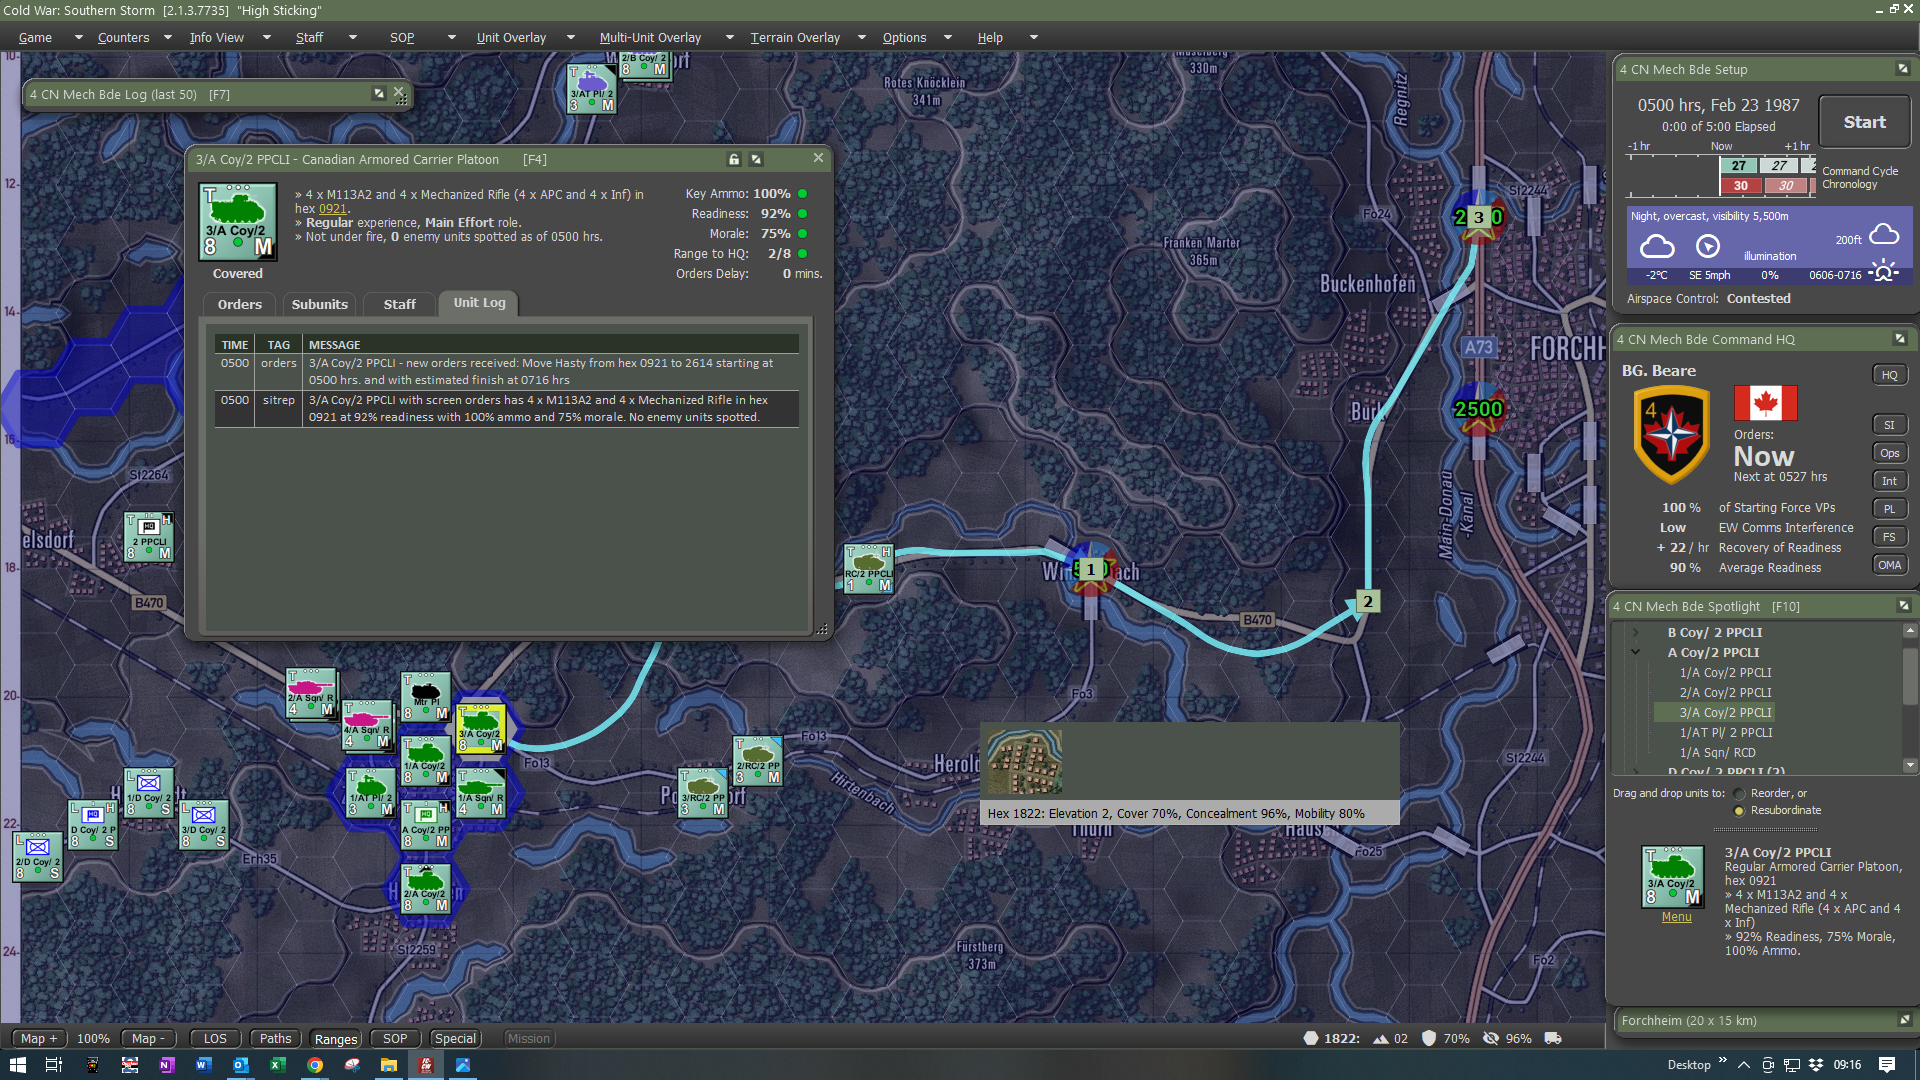
Task: Click the lock icon in unit dialog
Action: click(734, 160)
